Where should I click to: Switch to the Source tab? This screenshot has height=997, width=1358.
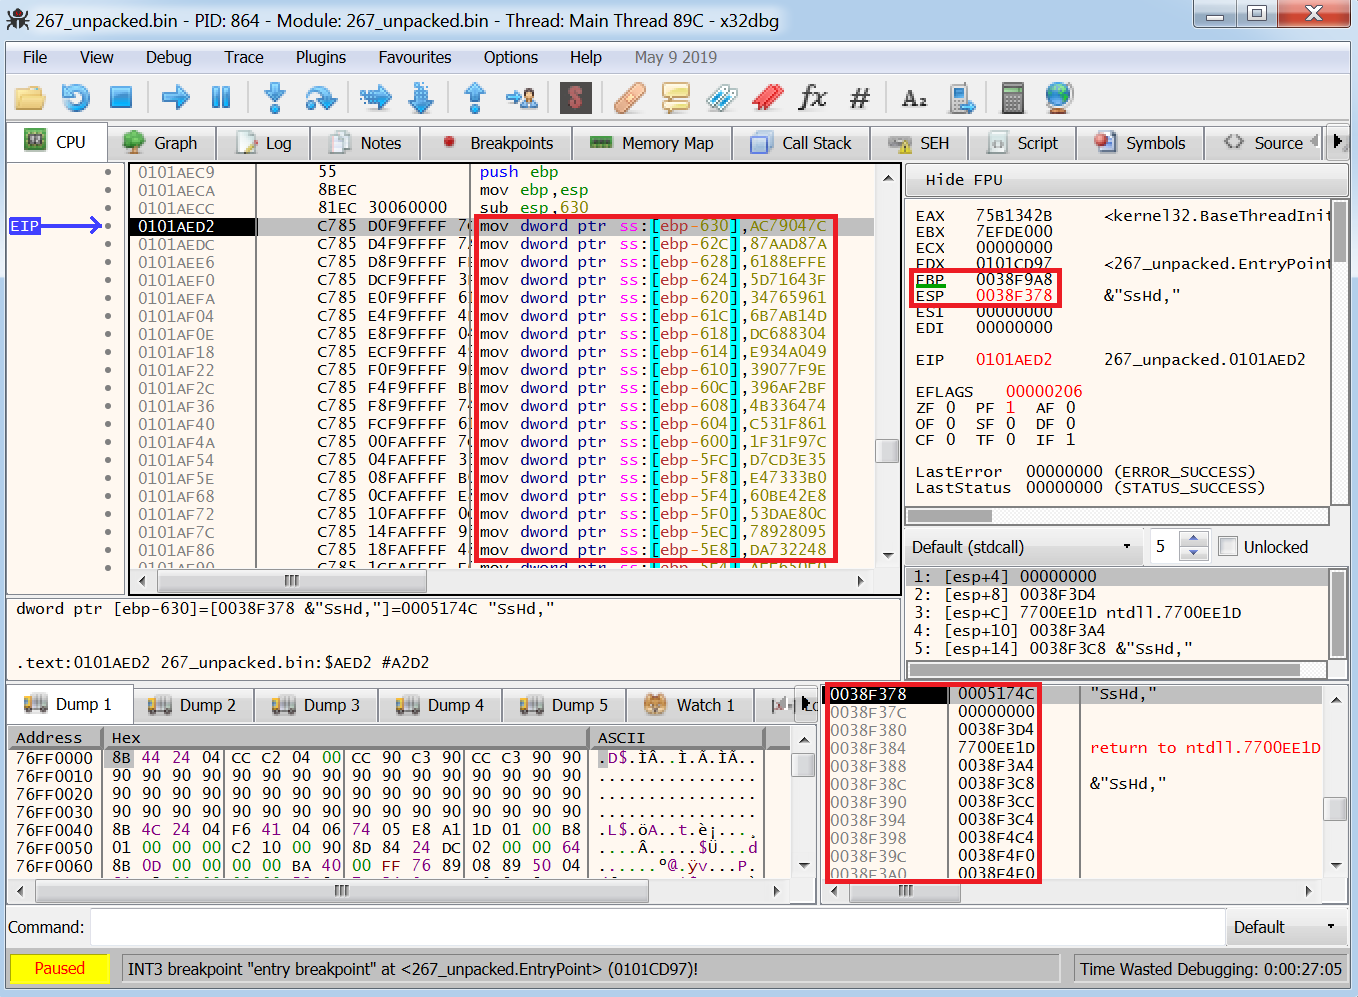pos(1265,143)
